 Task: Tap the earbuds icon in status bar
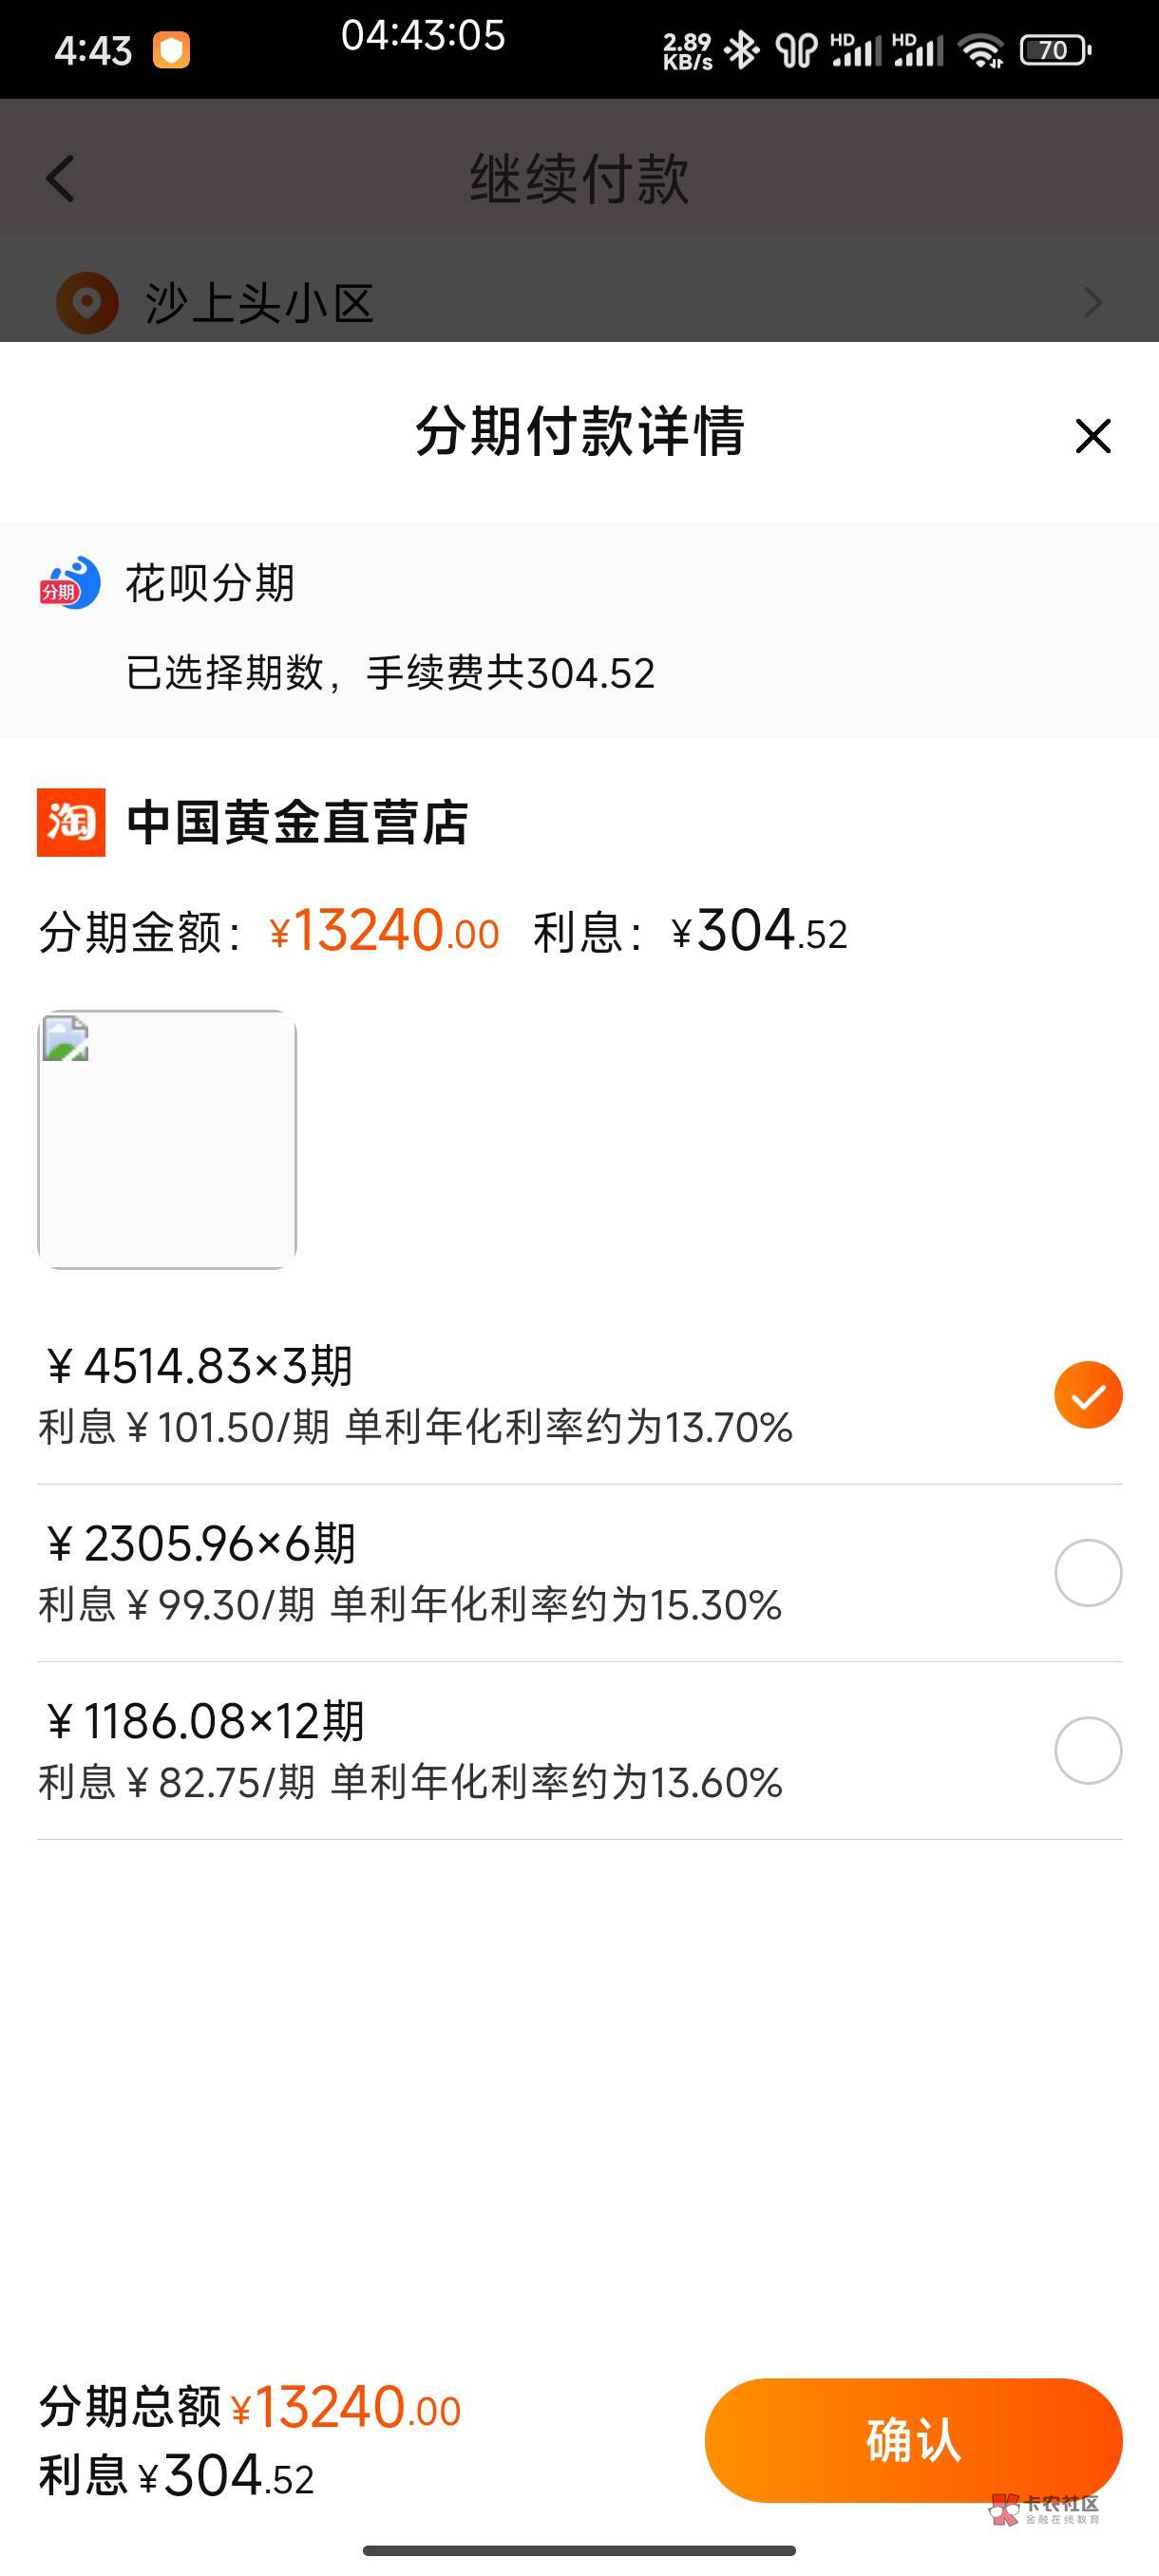[796, 50]
